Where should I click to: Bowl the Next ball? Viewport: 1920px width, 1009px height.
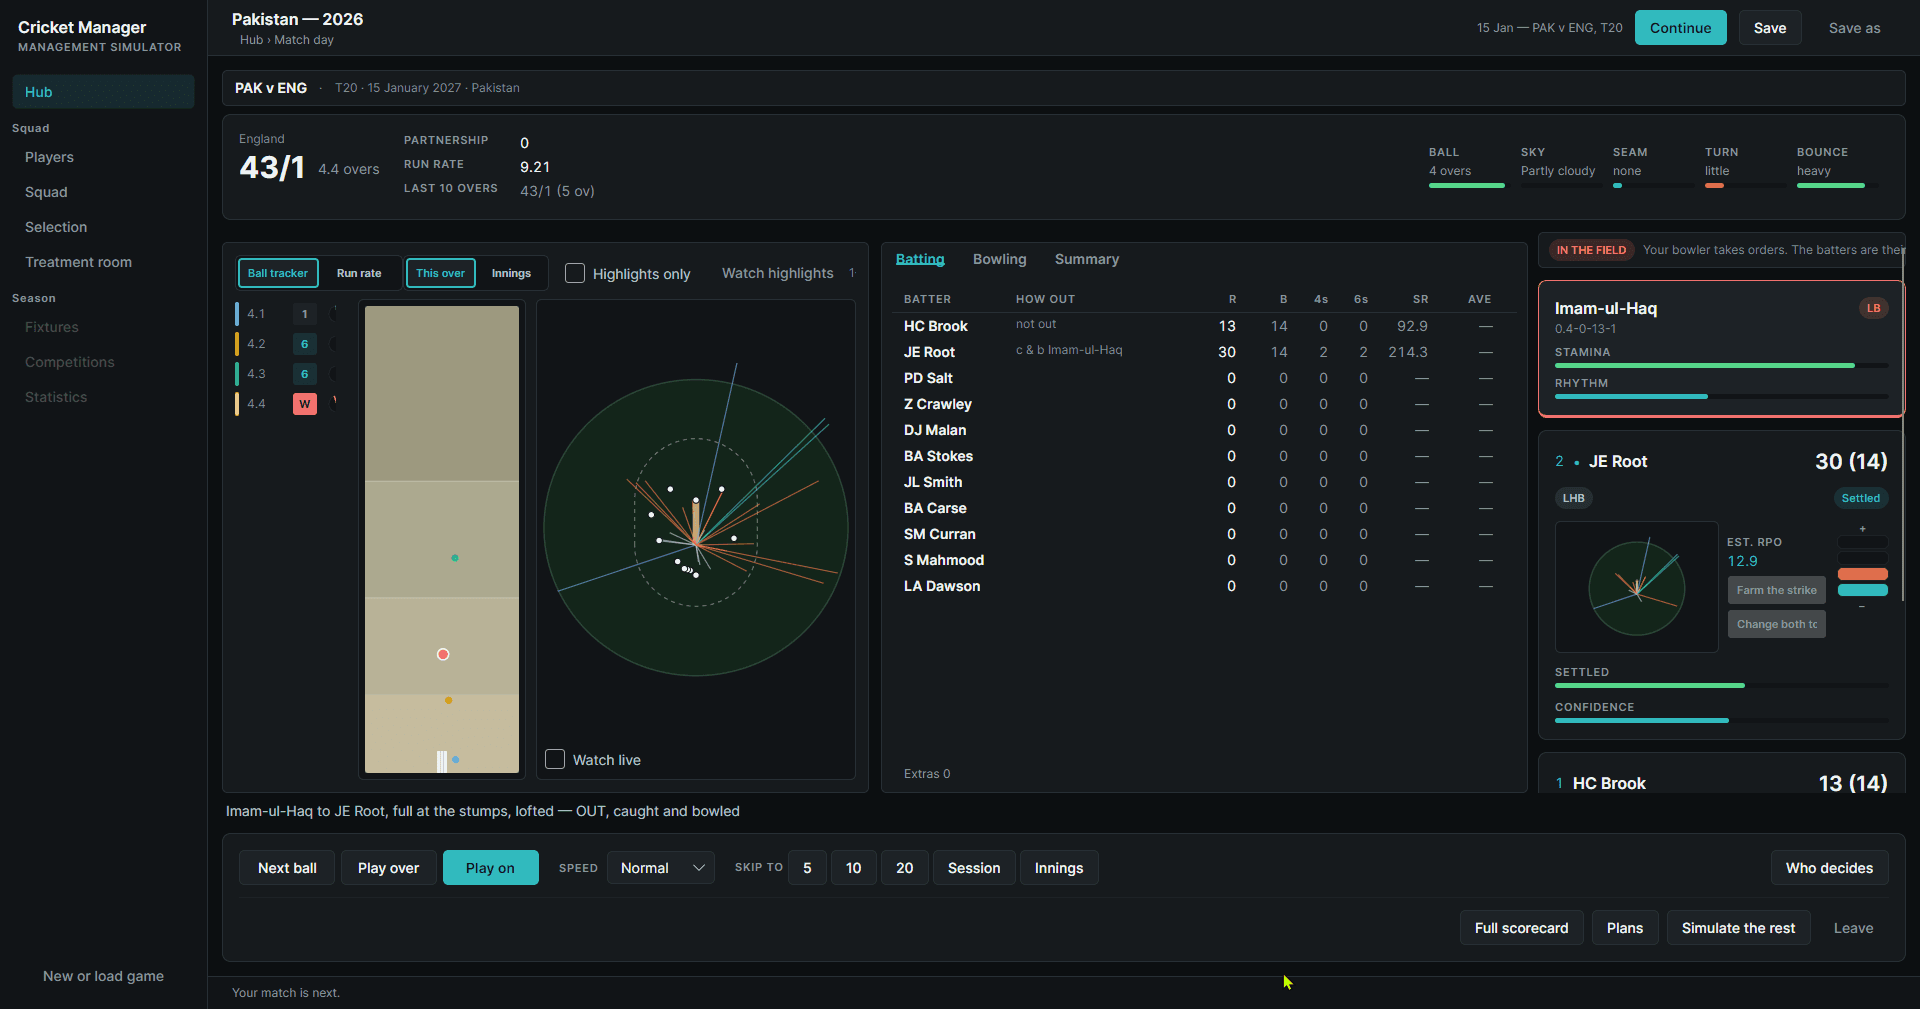[x=287, y=868]
